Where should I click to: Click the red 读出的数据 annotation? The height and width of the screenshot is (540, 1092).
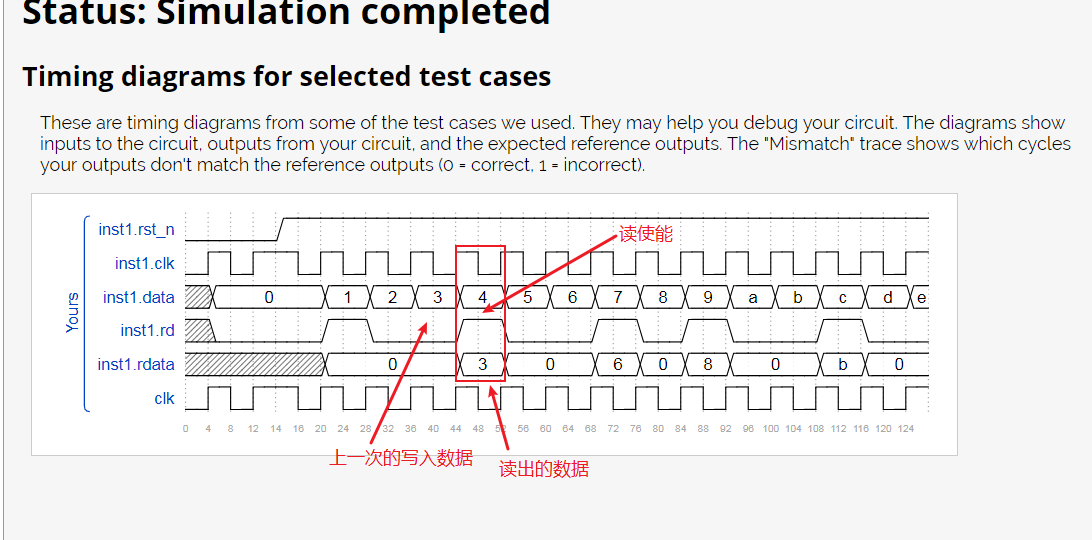click(x=544, y=469)
